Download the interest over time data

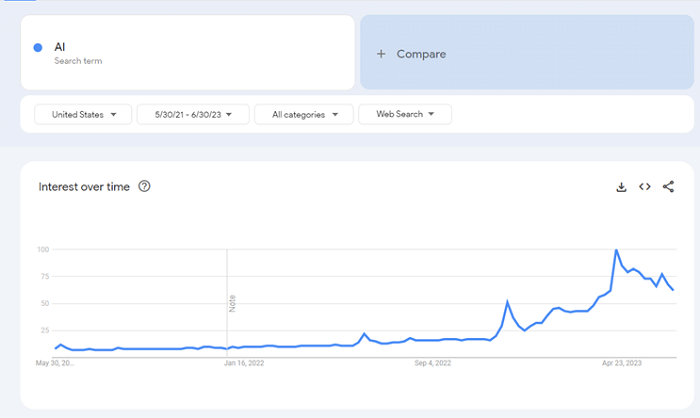621,187
